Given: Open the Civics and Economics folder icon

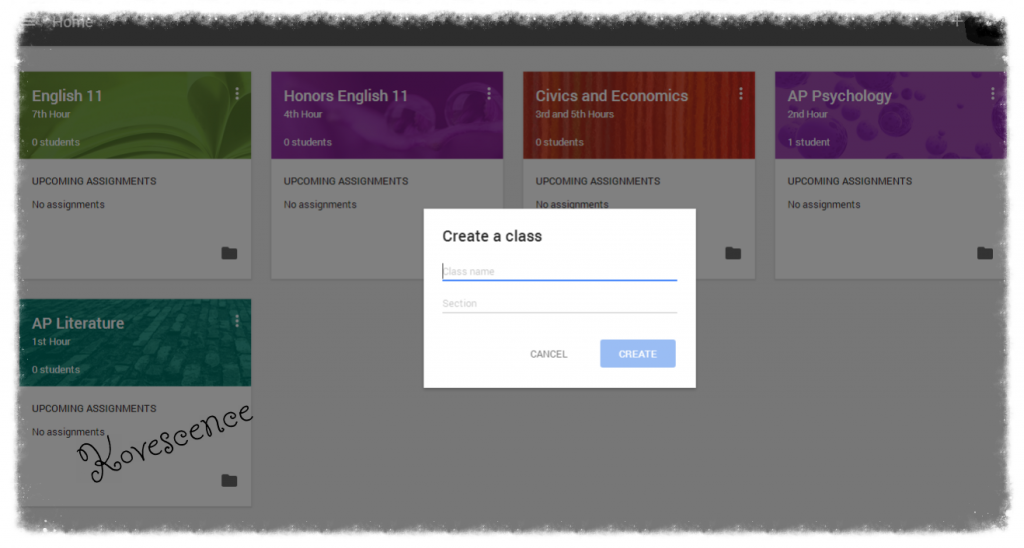Looking at the screenshot, I should [x=733, y=253].
